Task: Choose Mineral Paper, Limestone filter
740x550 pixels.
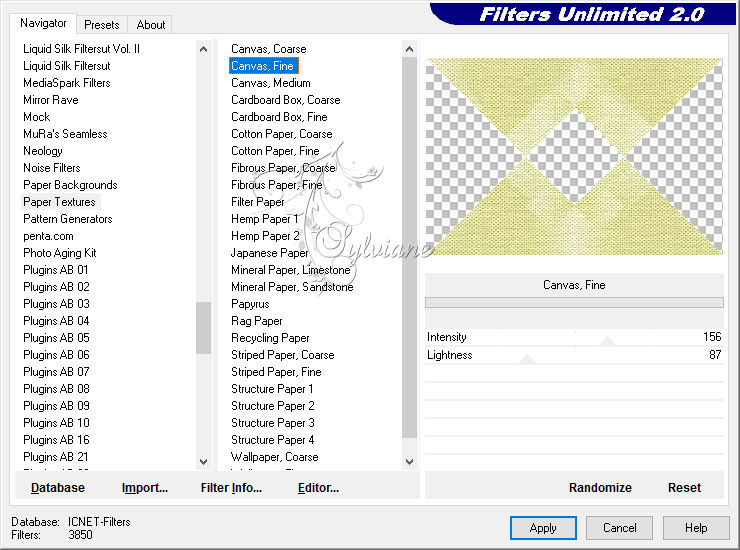Action: (x=290, y=270)
